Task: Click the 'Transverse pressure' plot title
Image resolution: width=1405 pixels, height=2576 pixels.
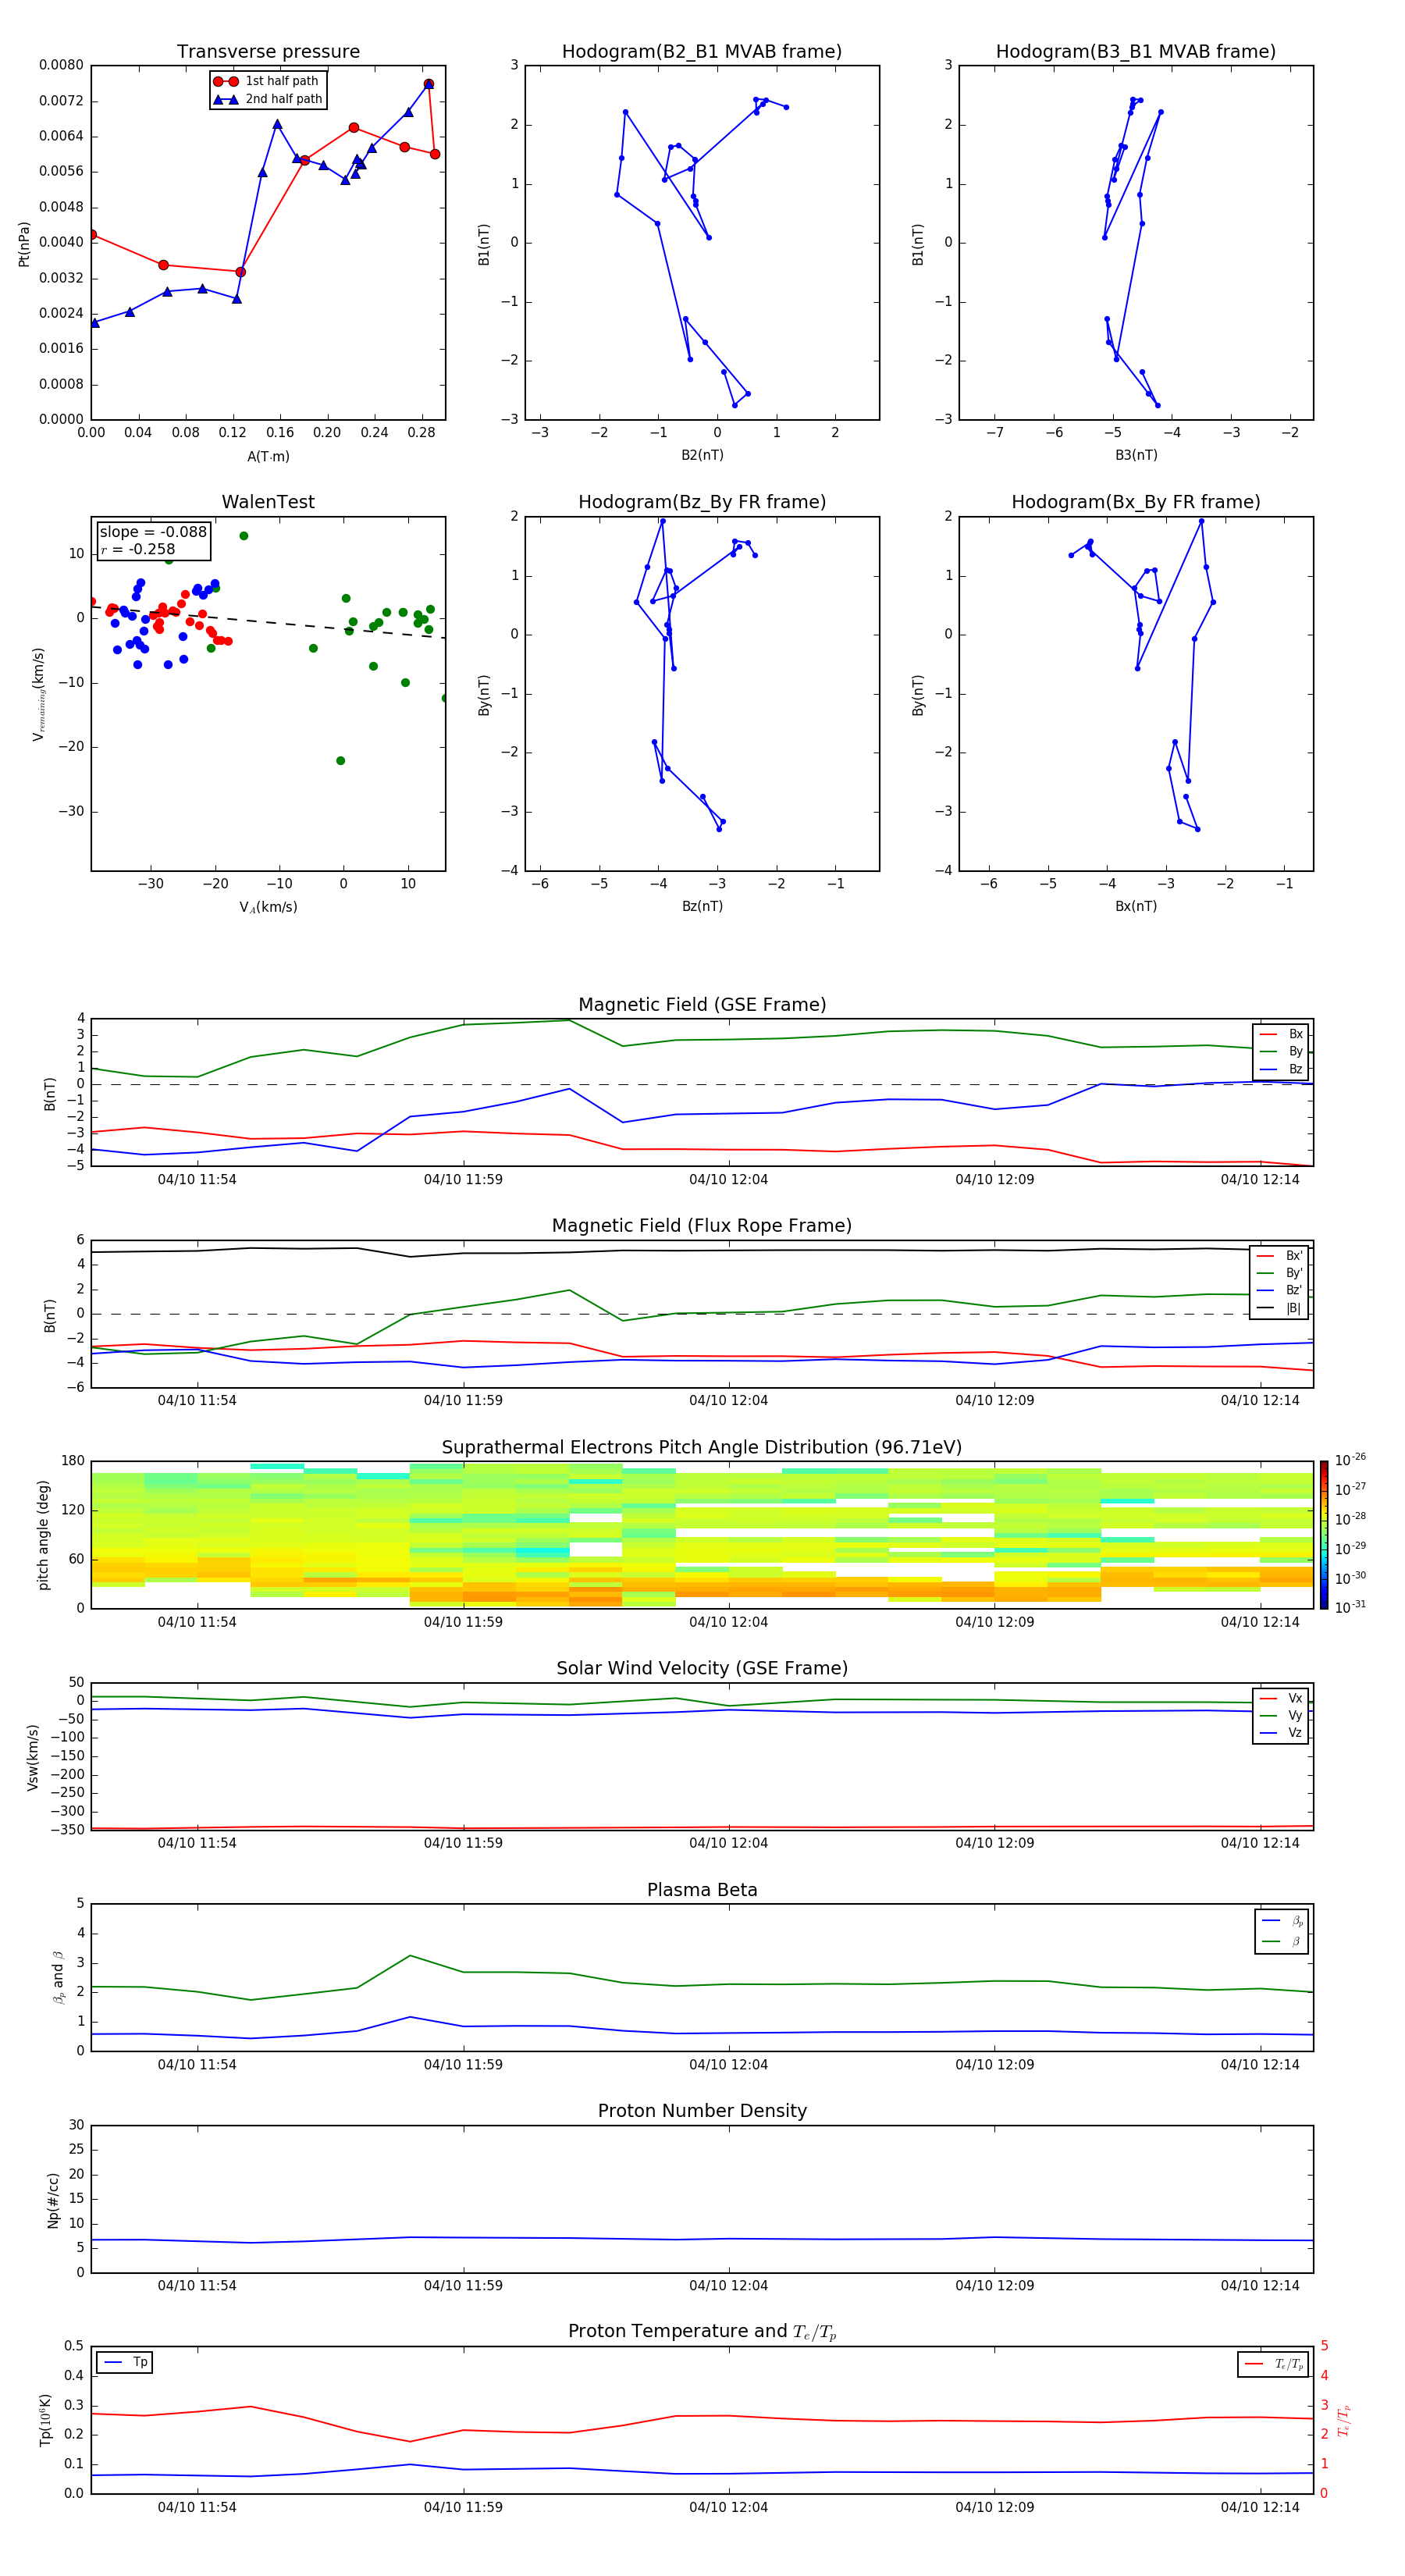Action: [268, 52]
